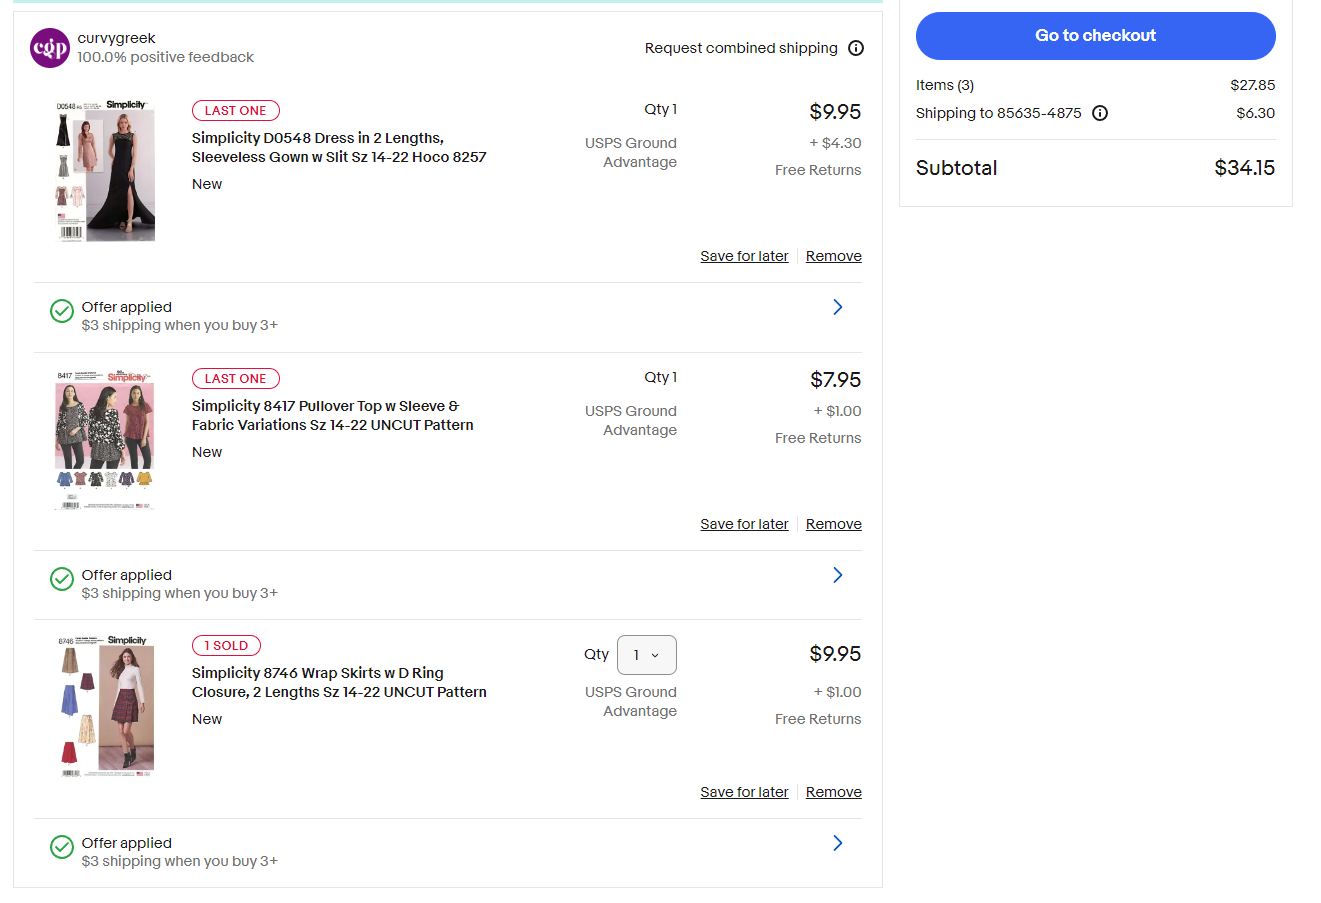Click the $7.95 price of the Pullover Top
The height and width of the screenshot is (903, 1321).
(835, 380)
